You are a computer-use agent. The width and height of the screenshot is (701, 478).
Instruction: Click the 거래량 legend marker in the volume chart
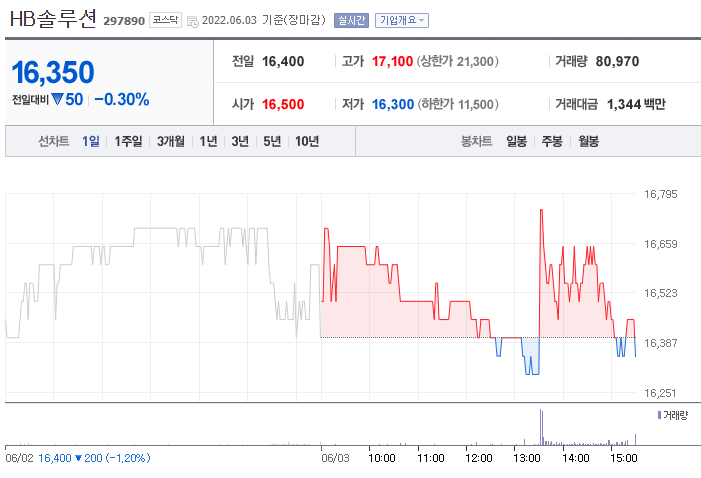coord(659,415)
